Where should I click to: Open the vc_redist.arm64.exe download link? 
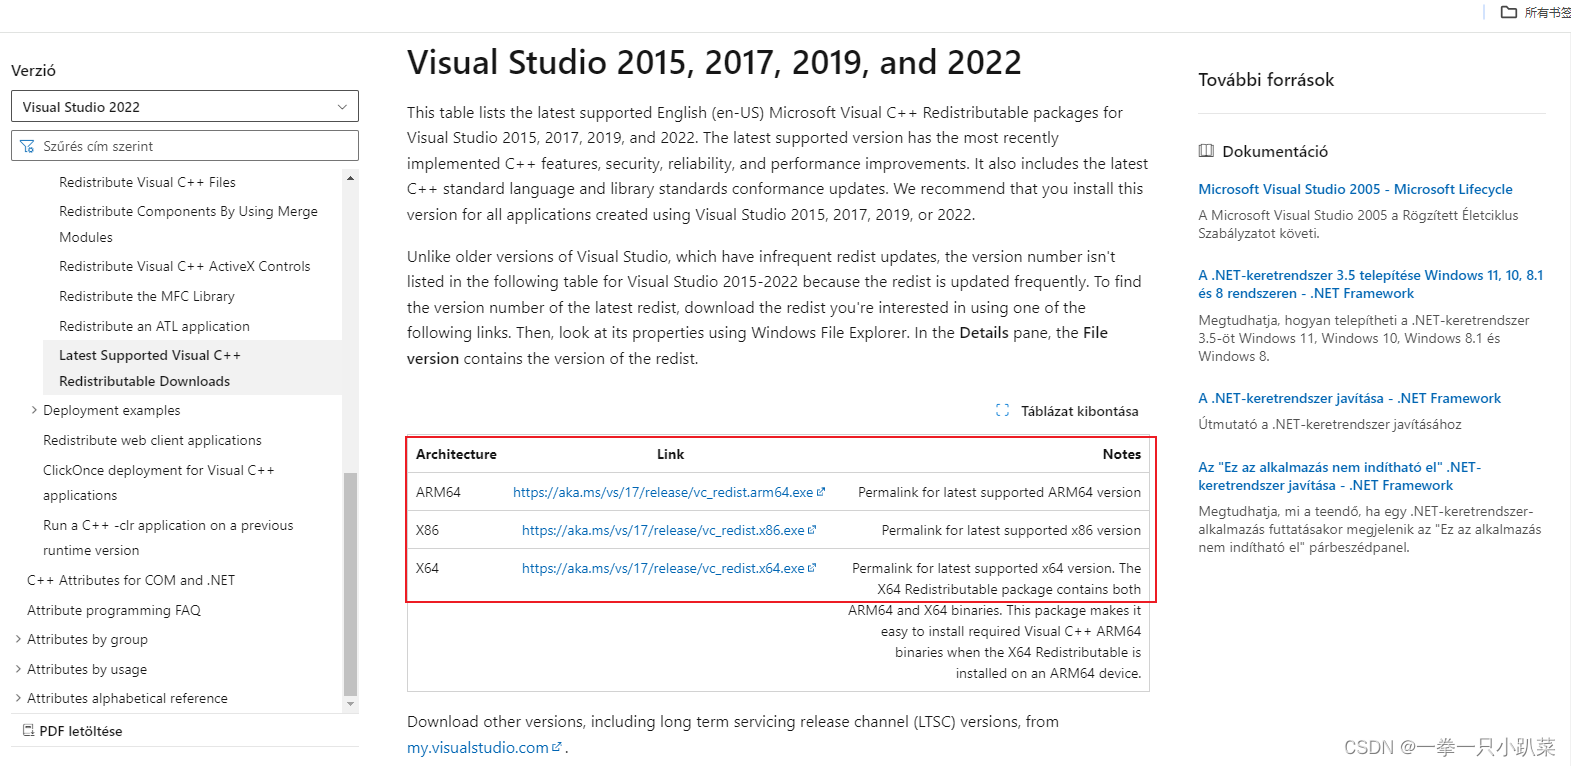pos(663,492)
